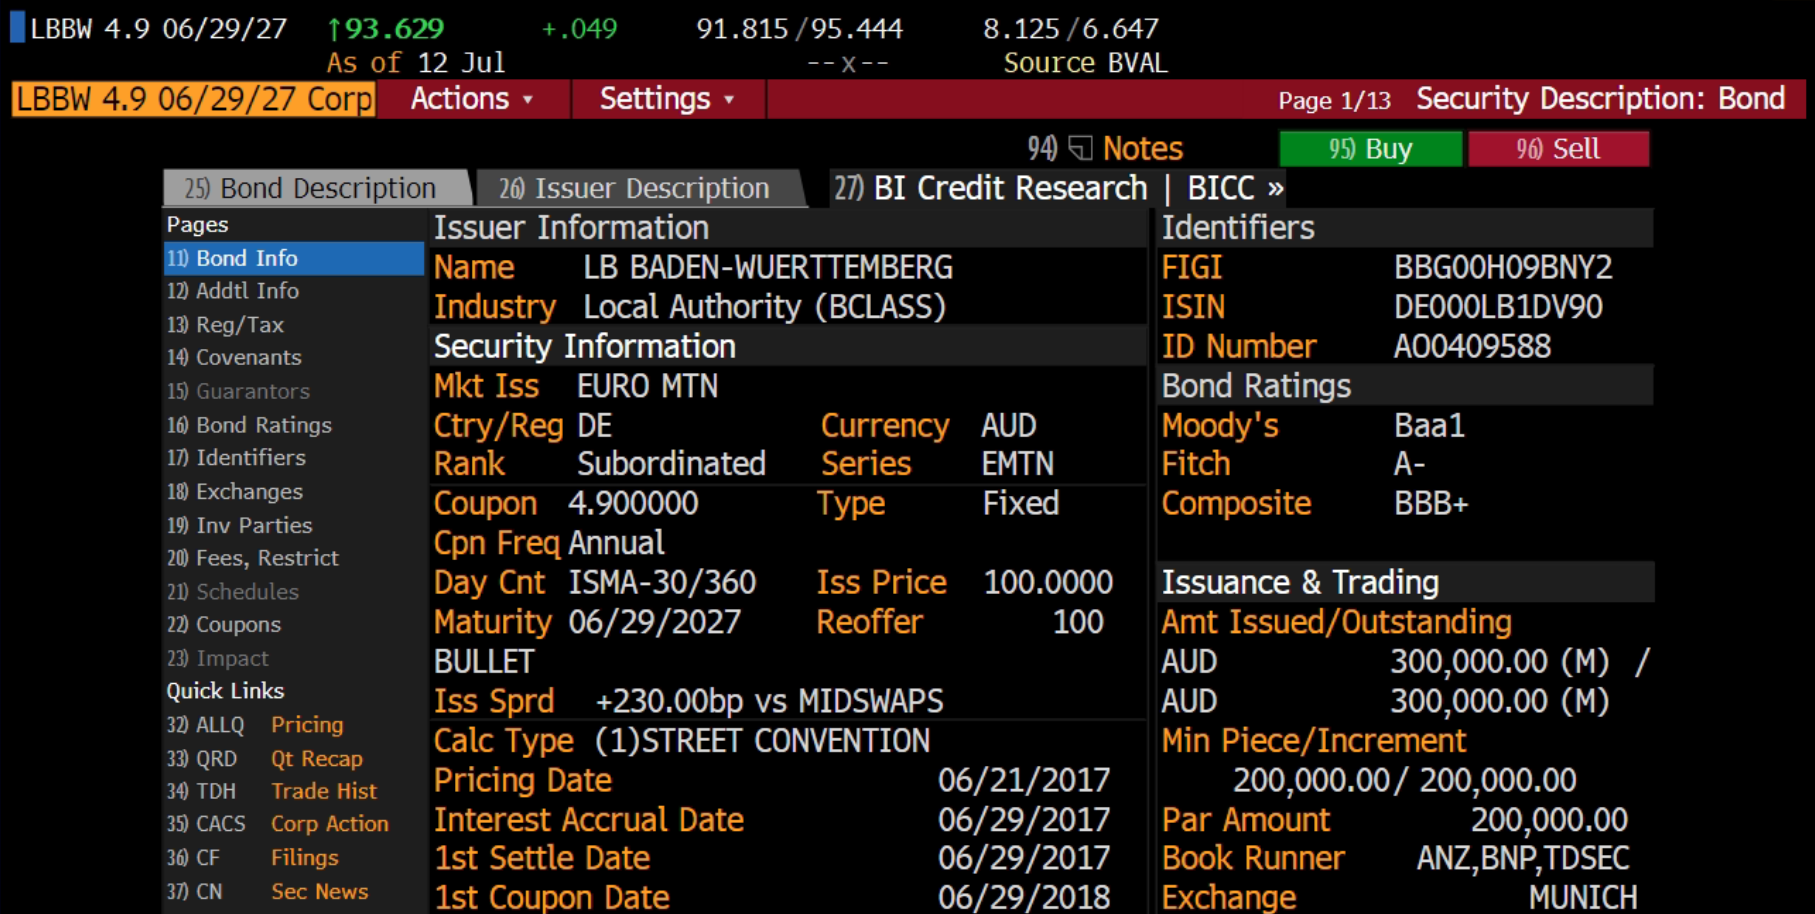Screen dimensions: 1815x914
Task: Open the Schedules page
Action: coord(294,591)
